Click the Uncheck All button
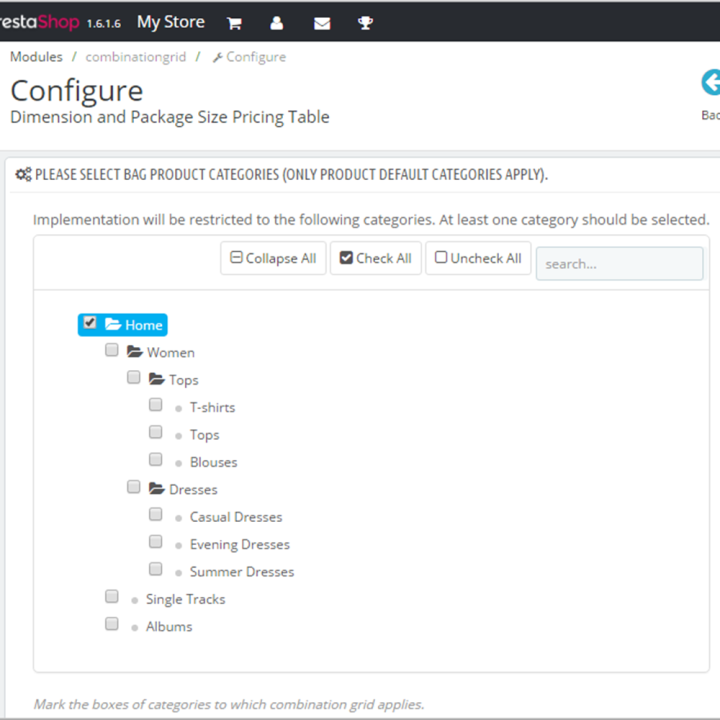The height and width of the screenshot is (720, 720). (478, 258)
